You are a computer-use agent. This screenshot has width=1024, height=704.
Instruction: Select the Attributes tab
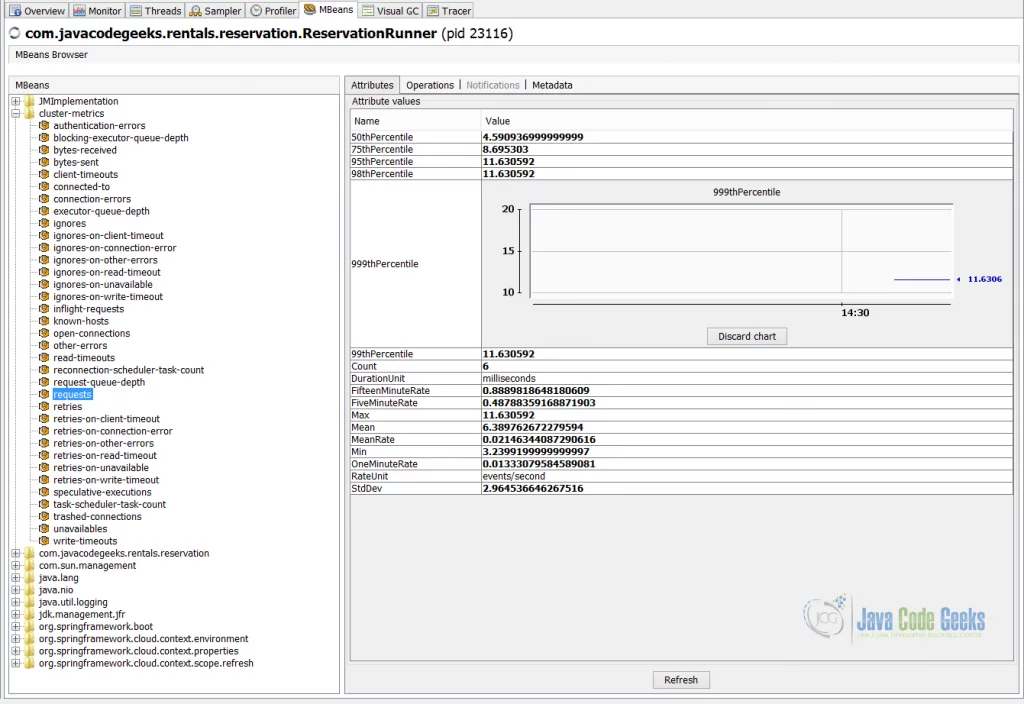tap(372, 85)
